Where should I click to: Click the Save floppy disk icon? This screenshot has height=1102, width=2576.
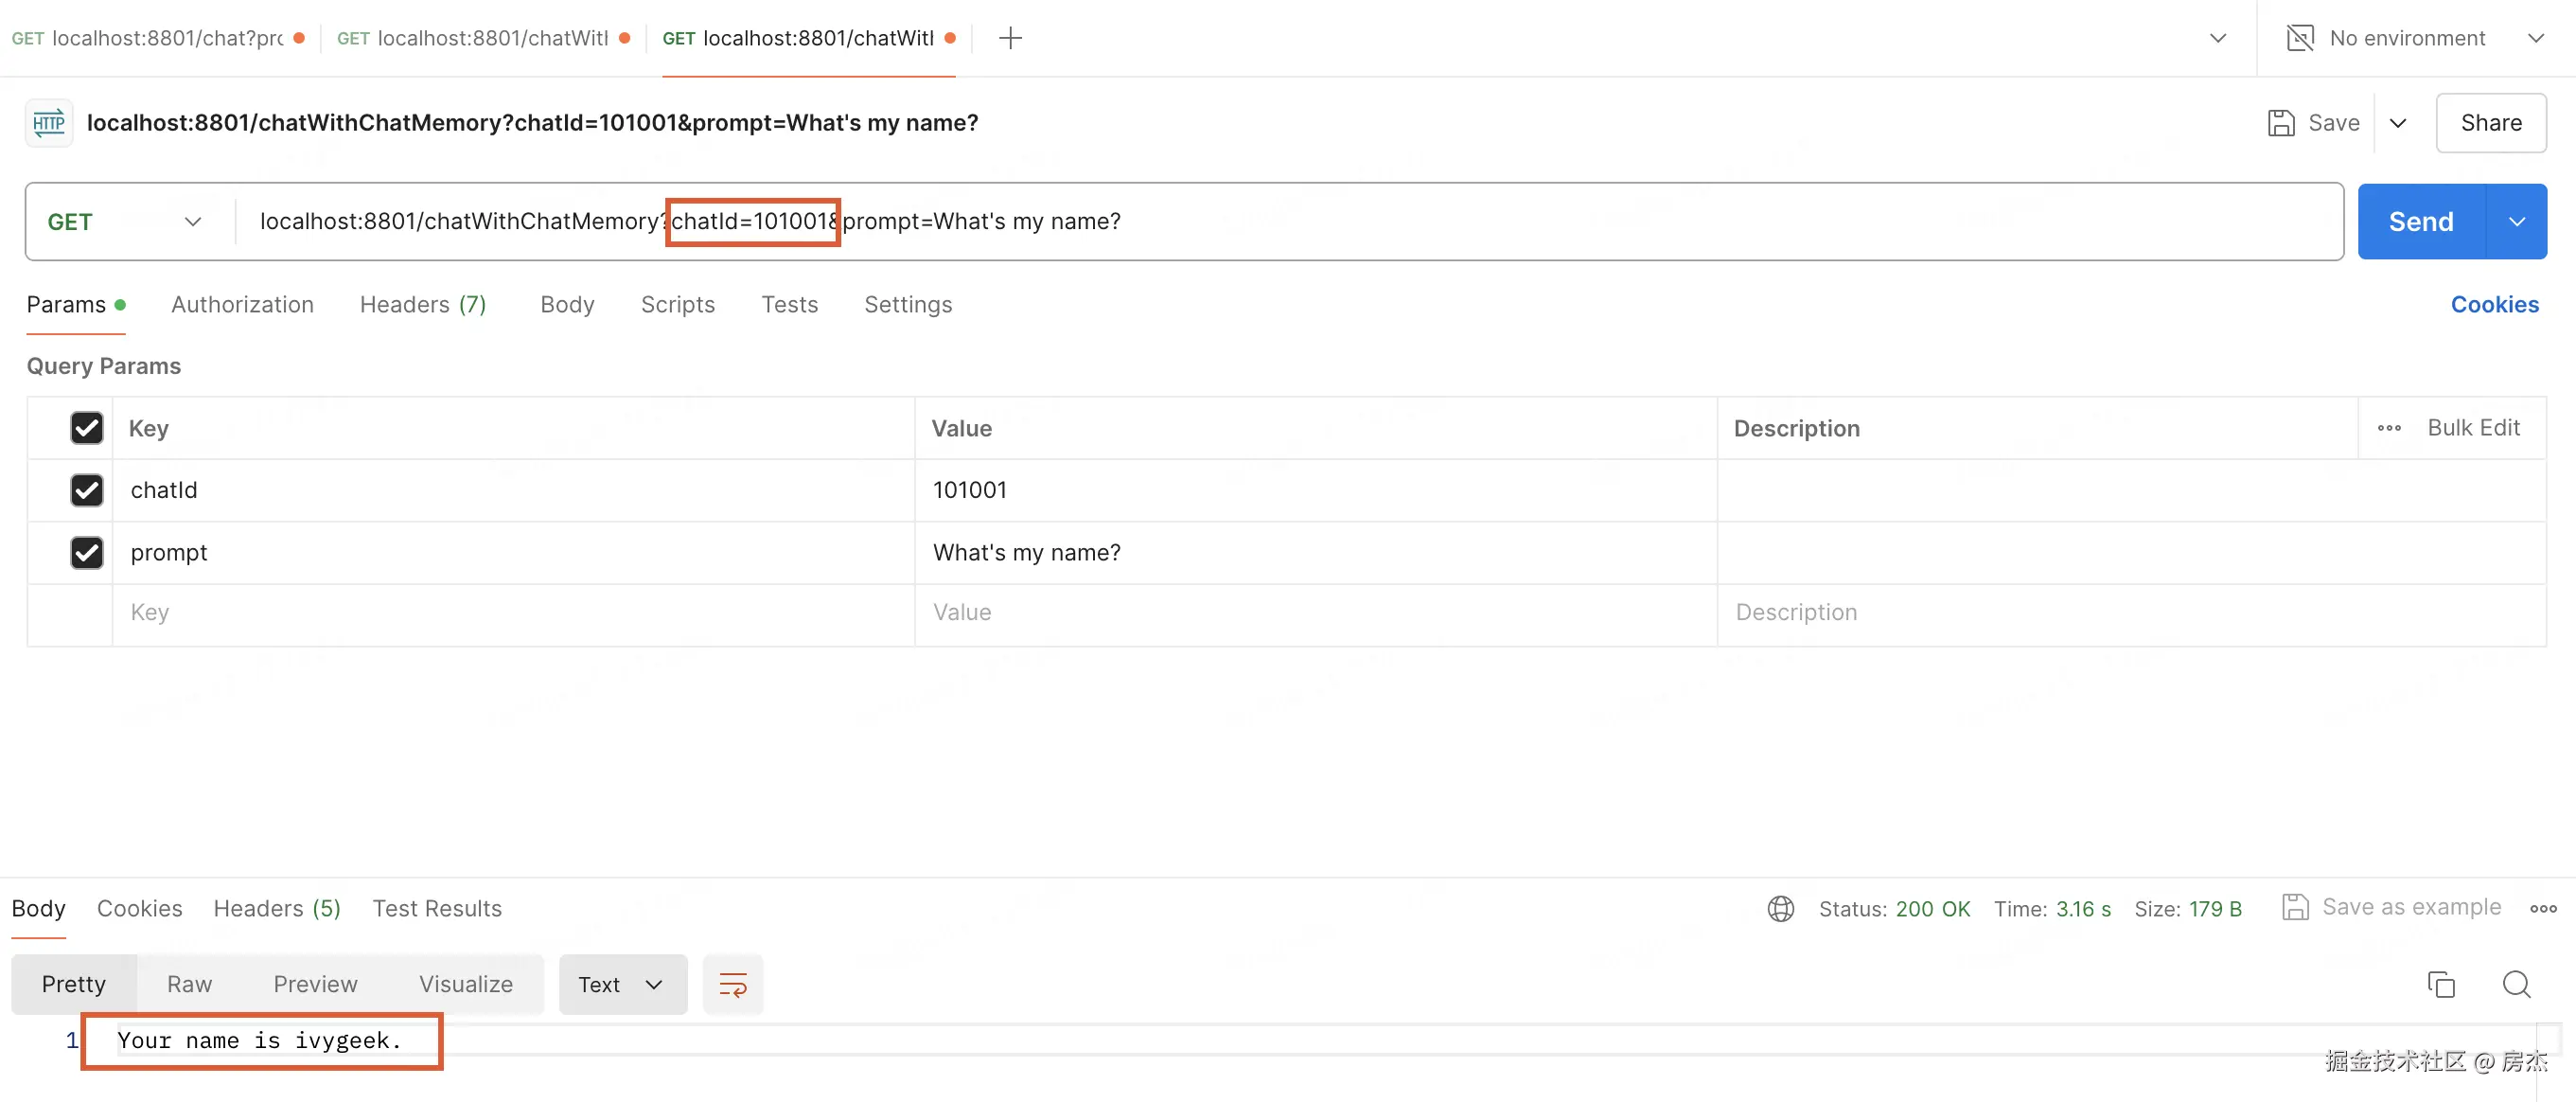point(2280,123)
